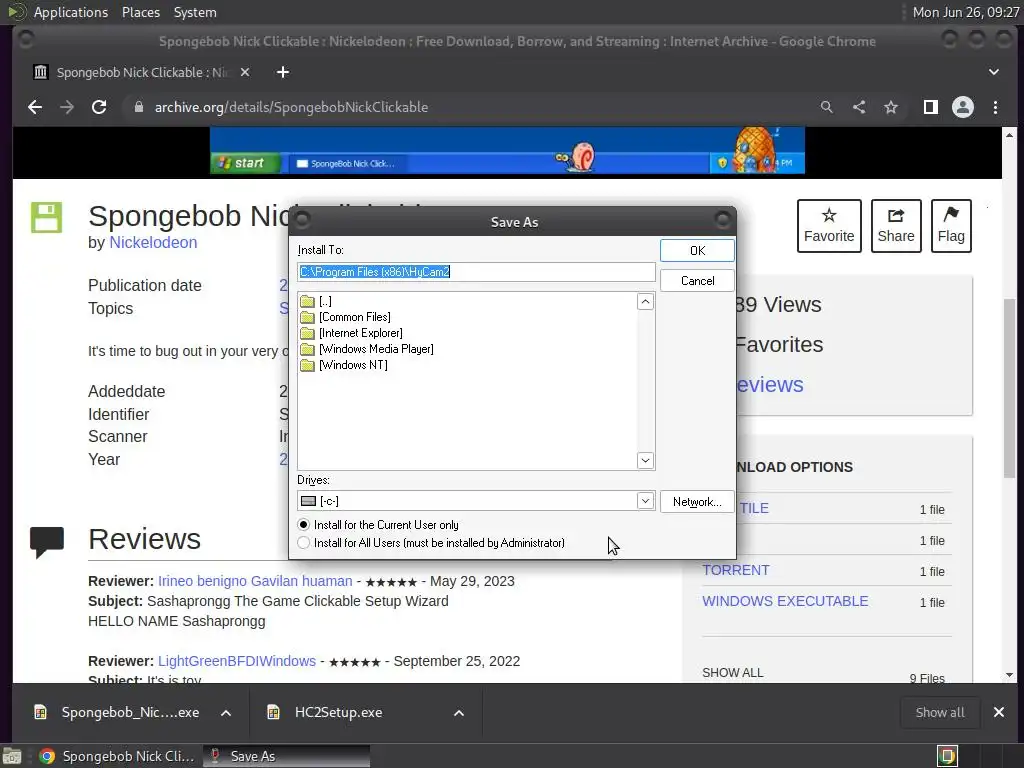Open Chrome profile avatar
This screenshot has height=768, width=1024.
point(963,107)
